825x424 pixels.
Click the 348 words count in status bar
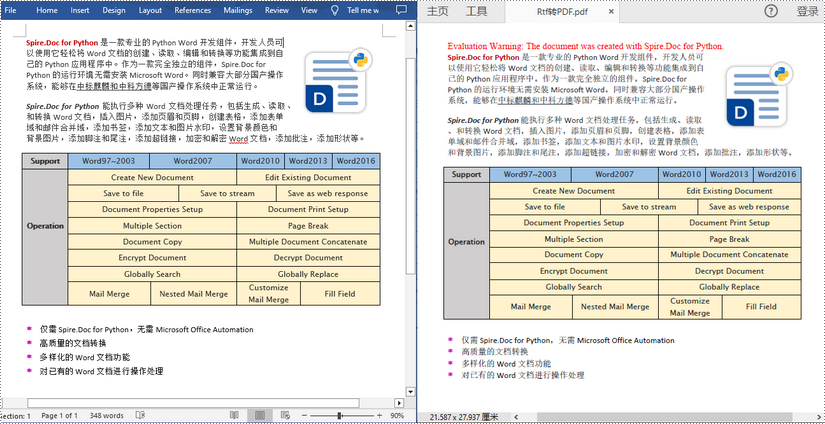[106, 415]
